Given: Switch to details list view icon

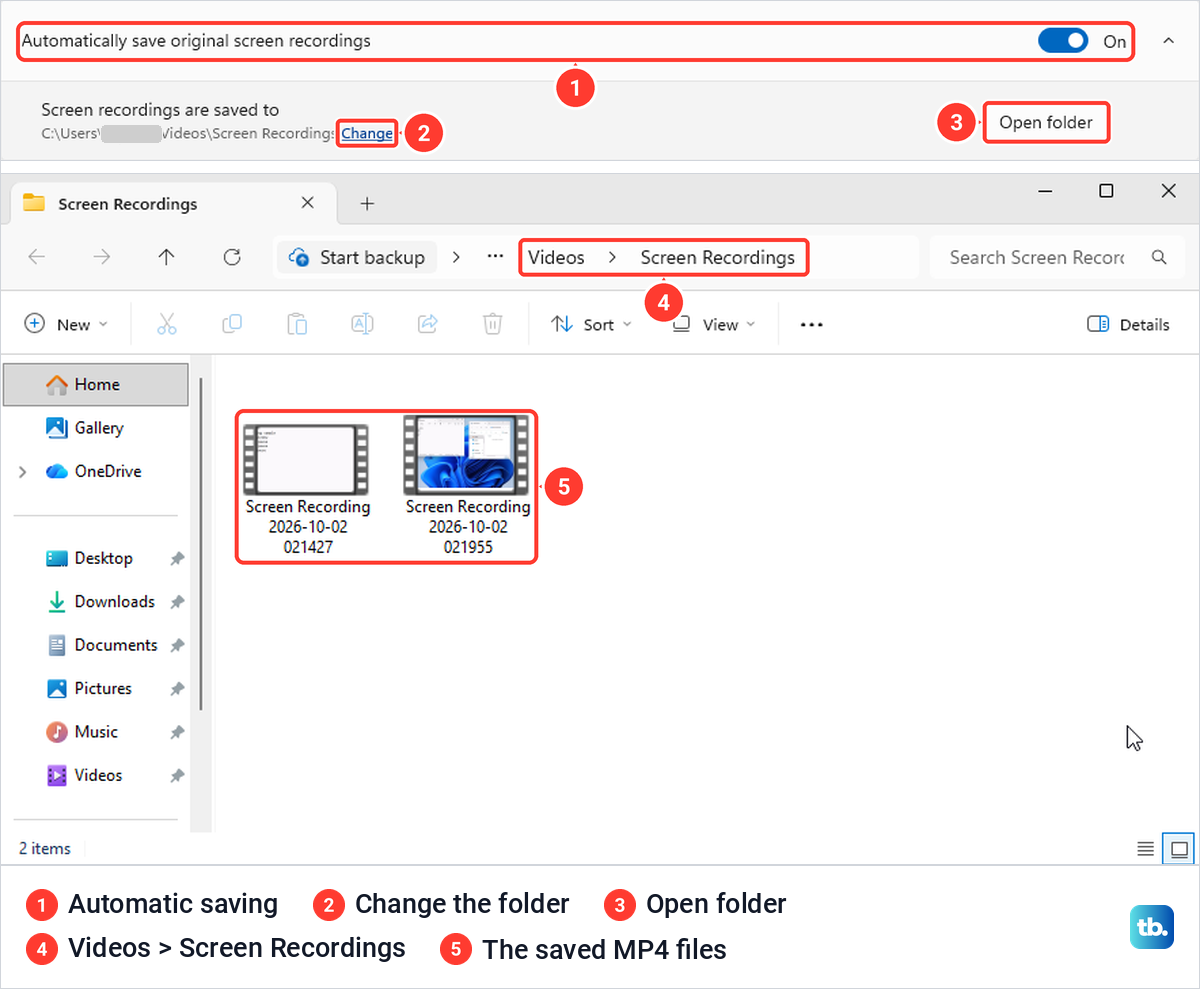Looking at the screenshot, I should (x=1146, y=849).
